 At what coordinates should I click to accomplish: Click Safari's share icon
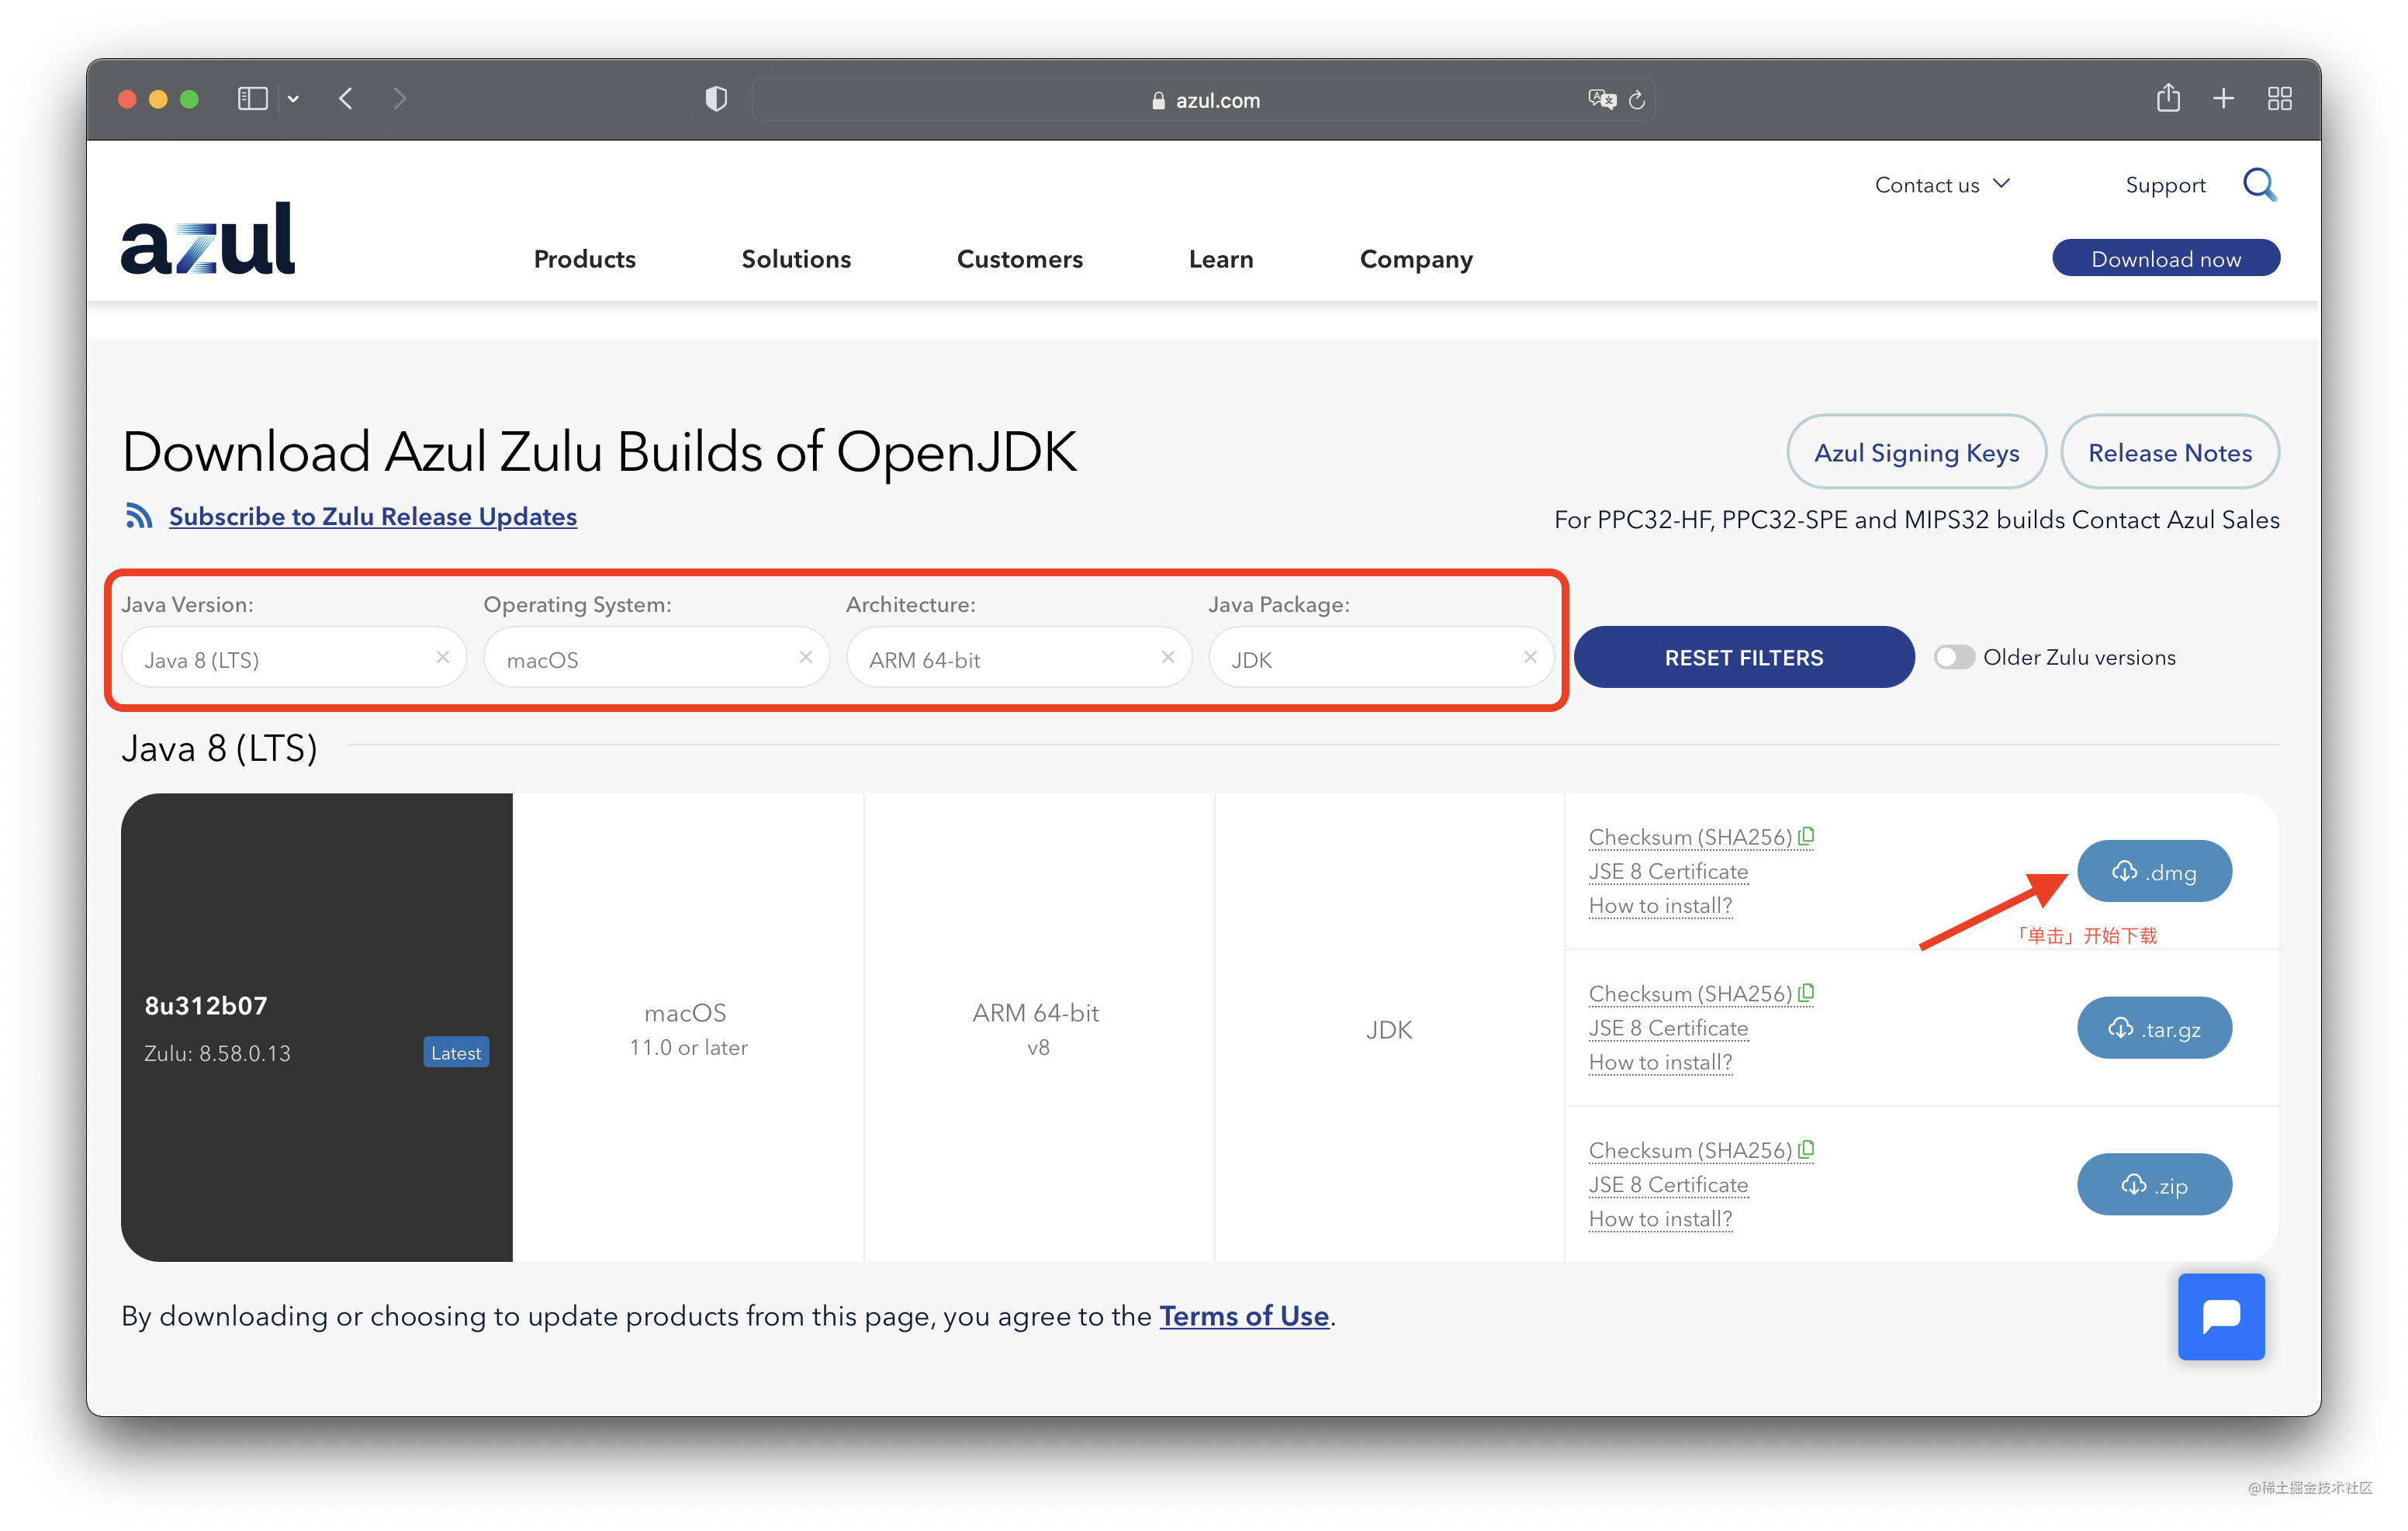tap(2168, 98)
